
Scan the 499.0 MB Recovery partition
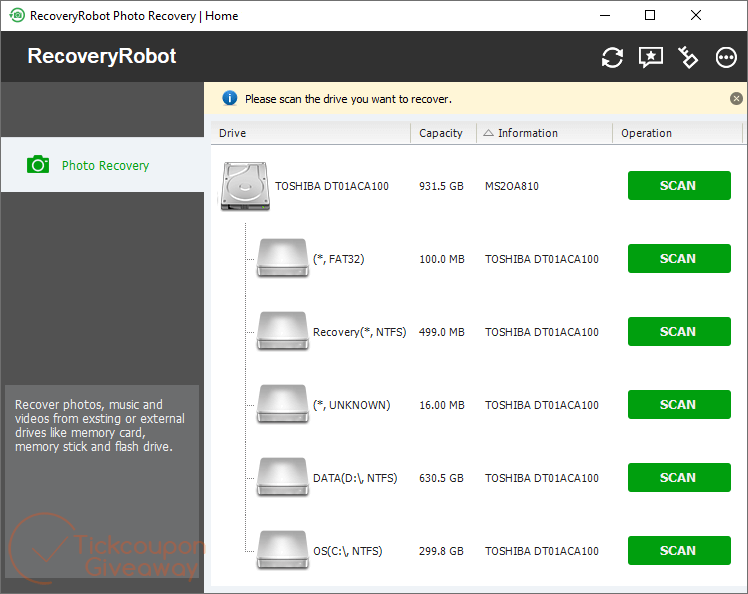click(678, 332)
